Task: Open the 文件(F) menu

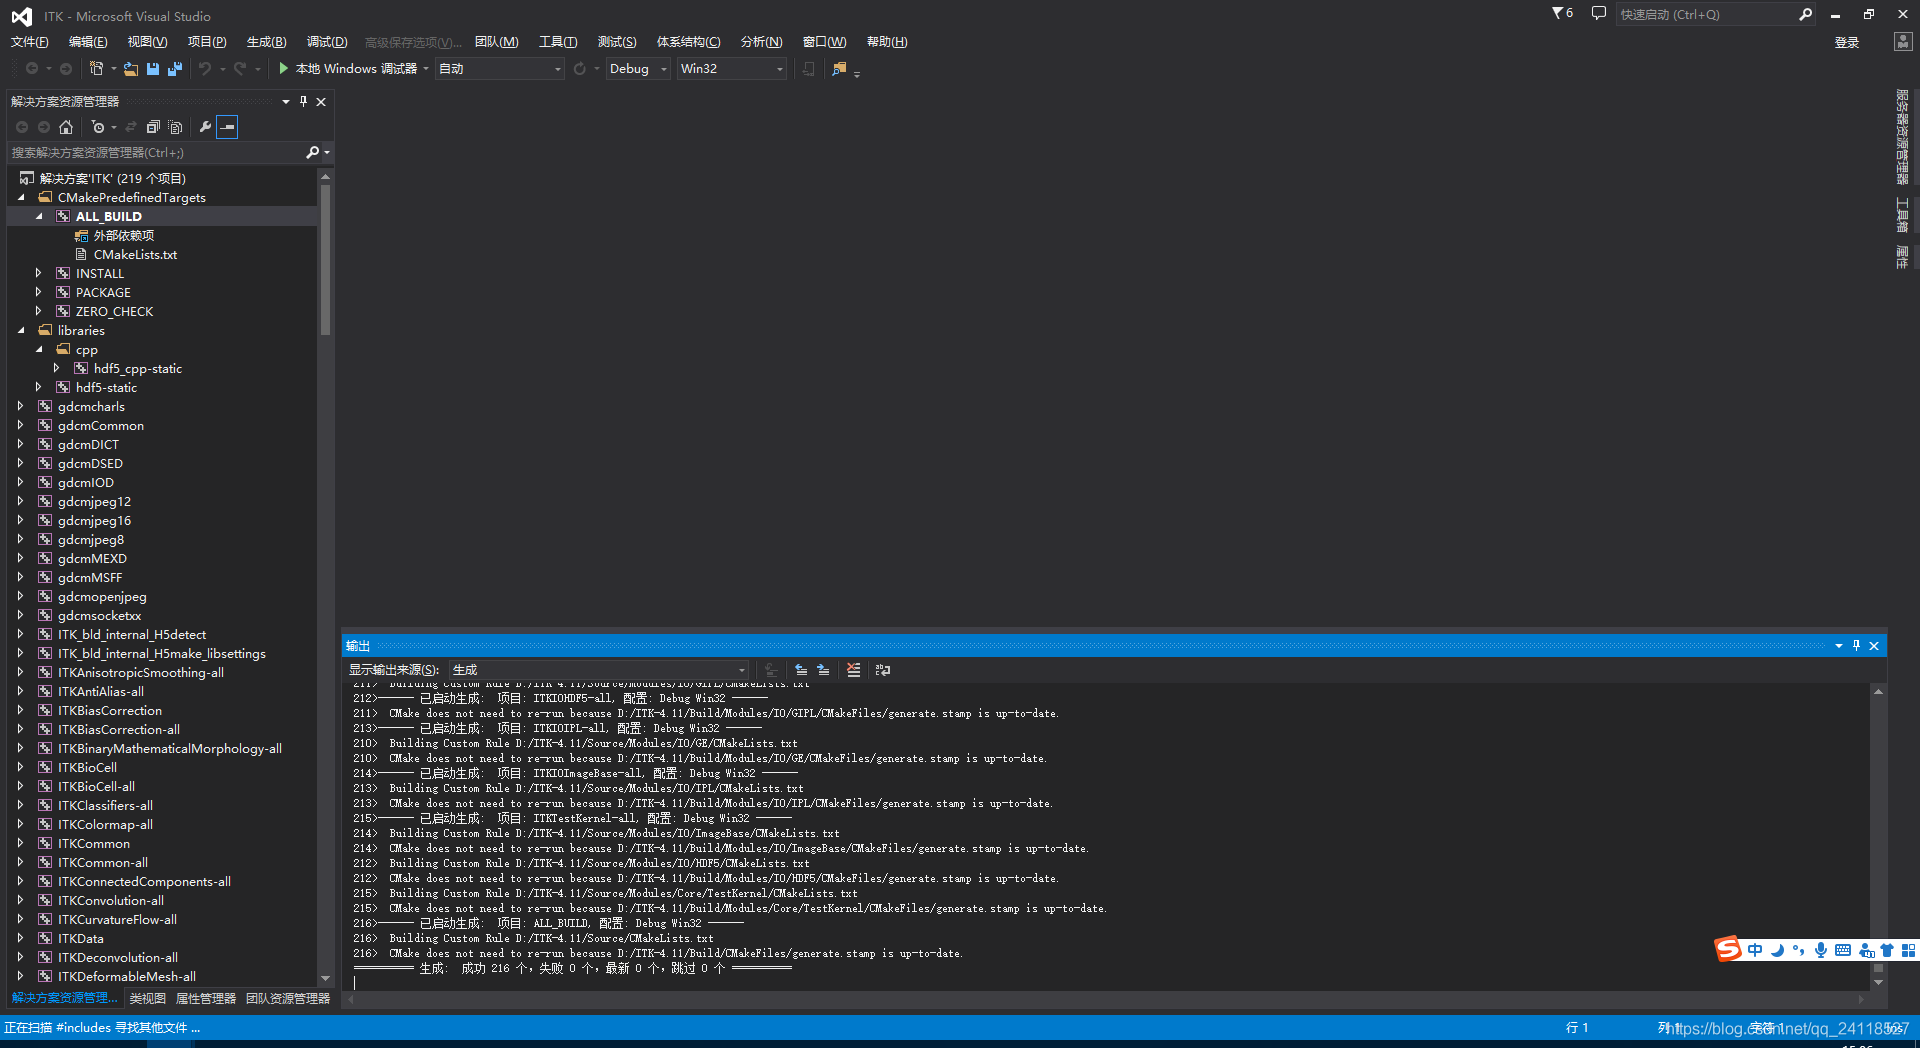Action: 29,41
